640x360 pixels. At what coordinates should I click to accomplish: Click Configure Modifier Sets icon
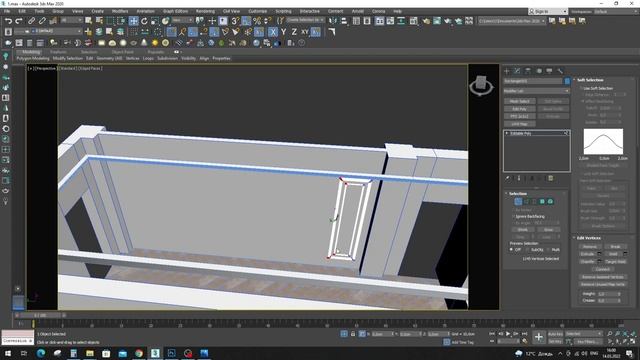[551, 178]
